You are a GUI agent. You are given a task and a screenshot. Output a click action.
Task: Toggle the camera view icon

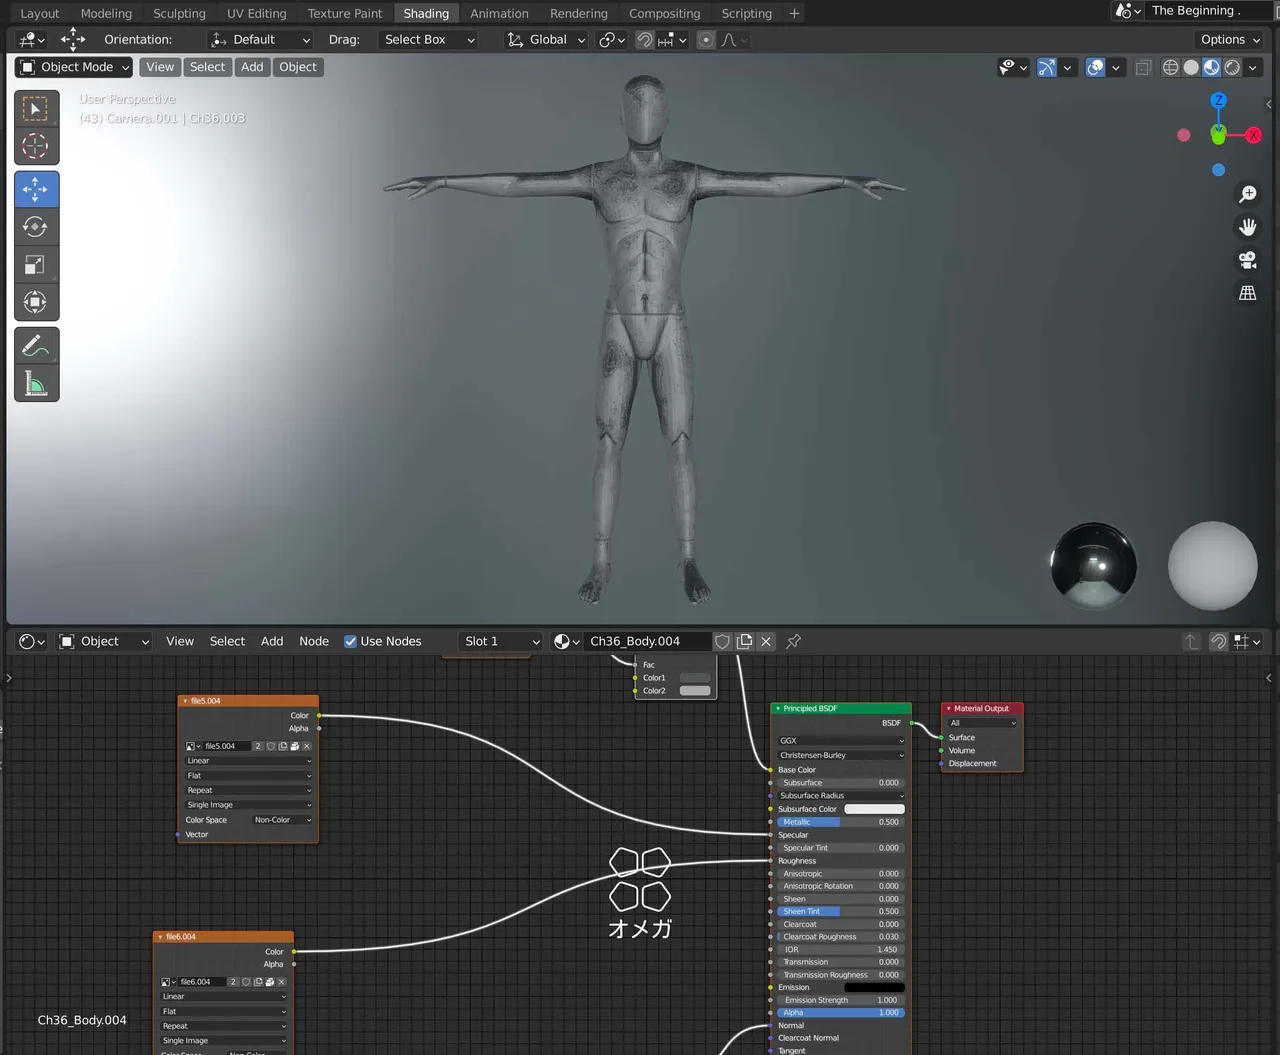[1248, 260]
